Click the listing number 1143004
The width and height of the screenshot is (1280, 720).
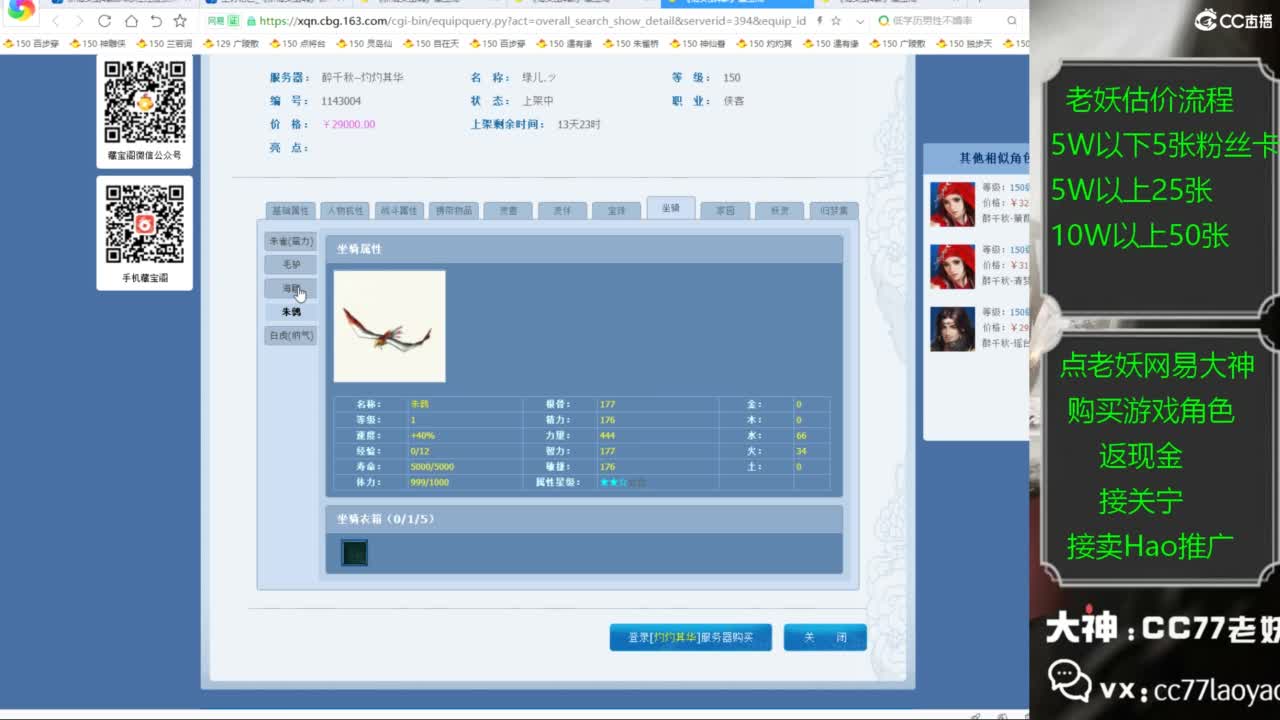point(341,101)
